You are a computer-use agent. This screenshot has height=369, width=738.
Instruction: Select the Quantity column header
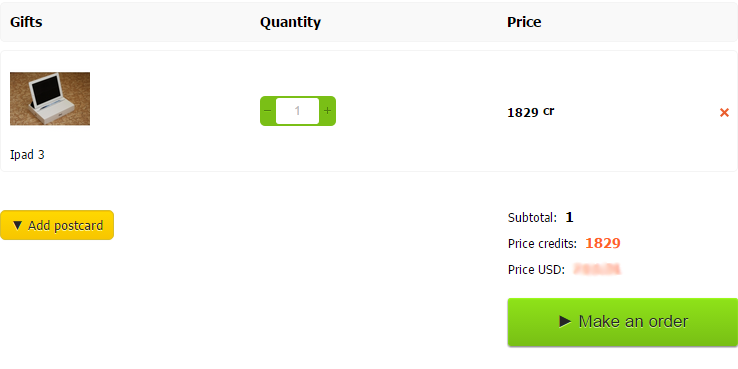290,22
